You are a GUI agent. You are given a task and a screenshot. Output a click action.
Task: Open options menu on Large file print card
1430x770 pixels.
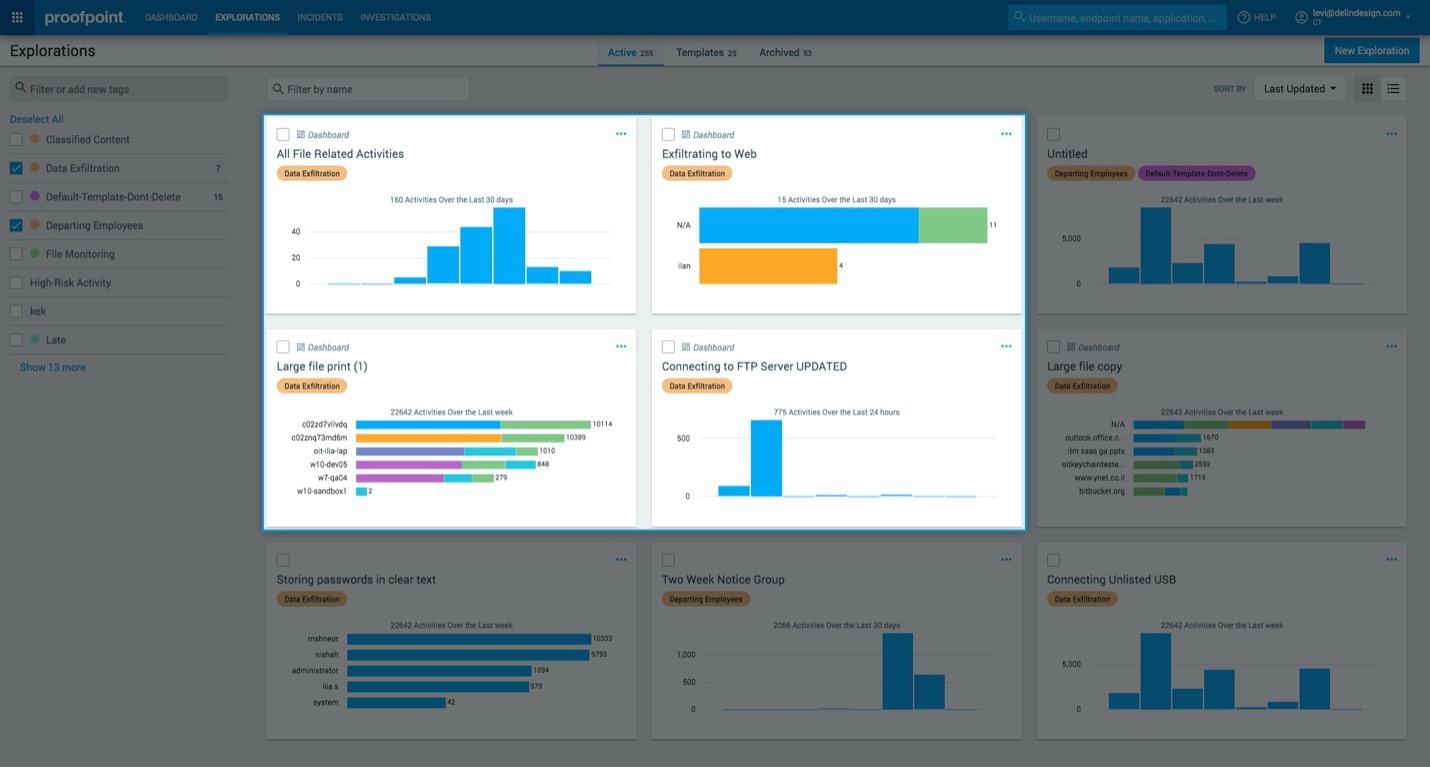pyautogui.click(x=621, y=347)
